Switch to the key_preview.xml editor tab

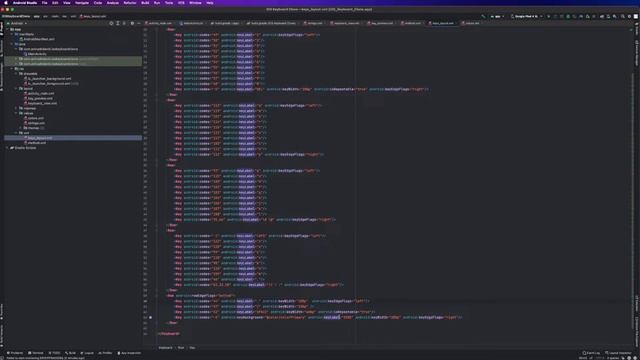[x=381, y=23]
